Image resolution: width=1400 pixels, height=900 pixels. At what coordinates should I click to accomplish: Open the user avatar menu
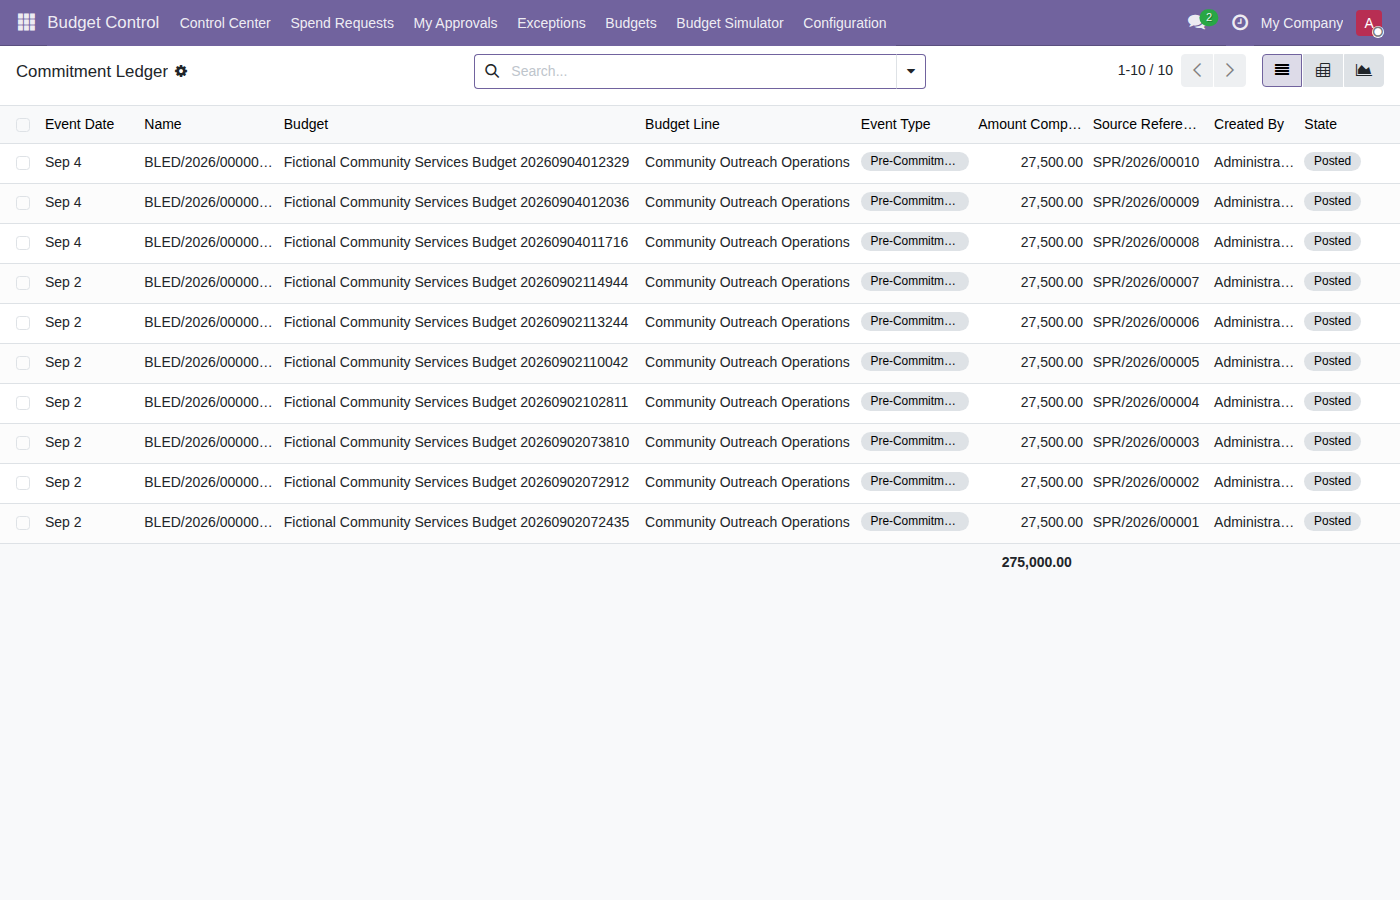(1369, 23)
